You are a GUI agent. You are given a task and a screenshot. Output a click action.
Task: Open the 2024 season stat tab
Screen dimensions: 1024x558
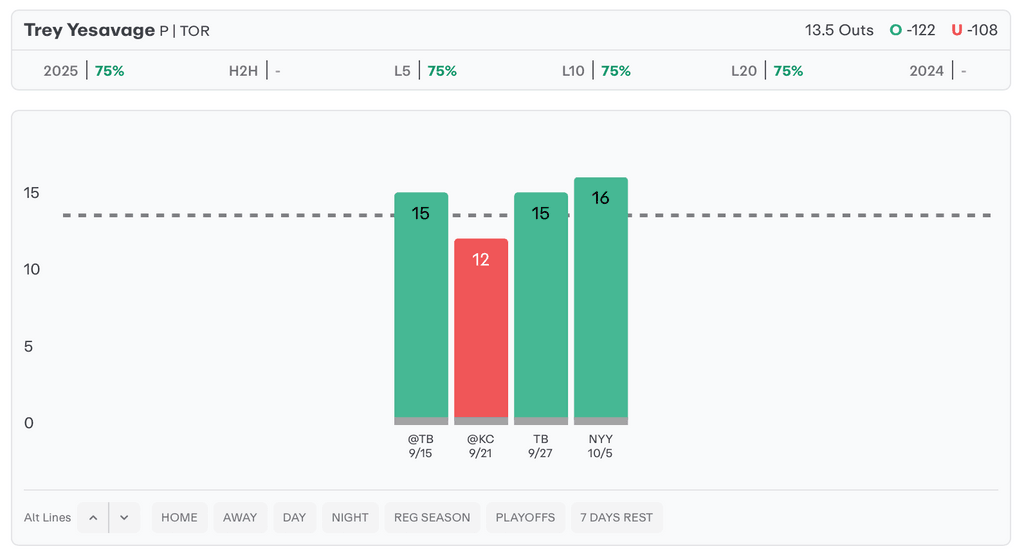pyautogui.click(x=937, y=71)
